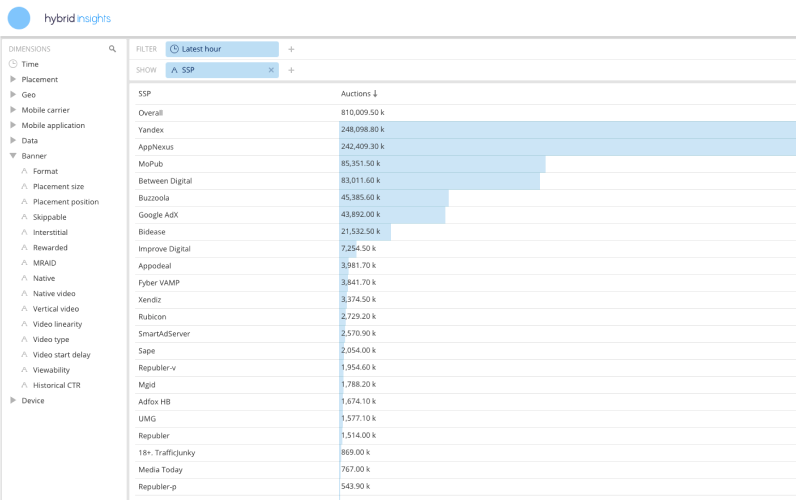Collapse the Banner dimension group

pos(13,156)
